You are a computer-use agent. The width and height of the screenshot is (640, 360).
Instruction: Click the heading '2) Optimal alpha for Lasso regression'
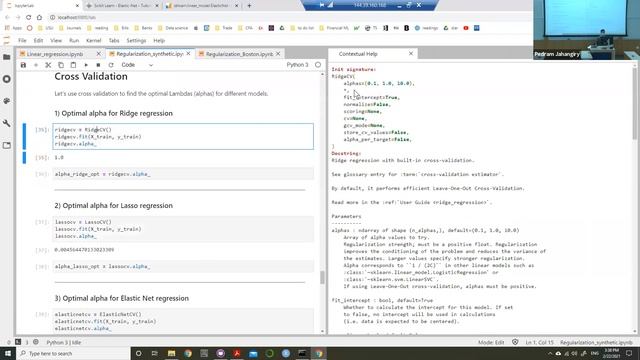[113, 205]
